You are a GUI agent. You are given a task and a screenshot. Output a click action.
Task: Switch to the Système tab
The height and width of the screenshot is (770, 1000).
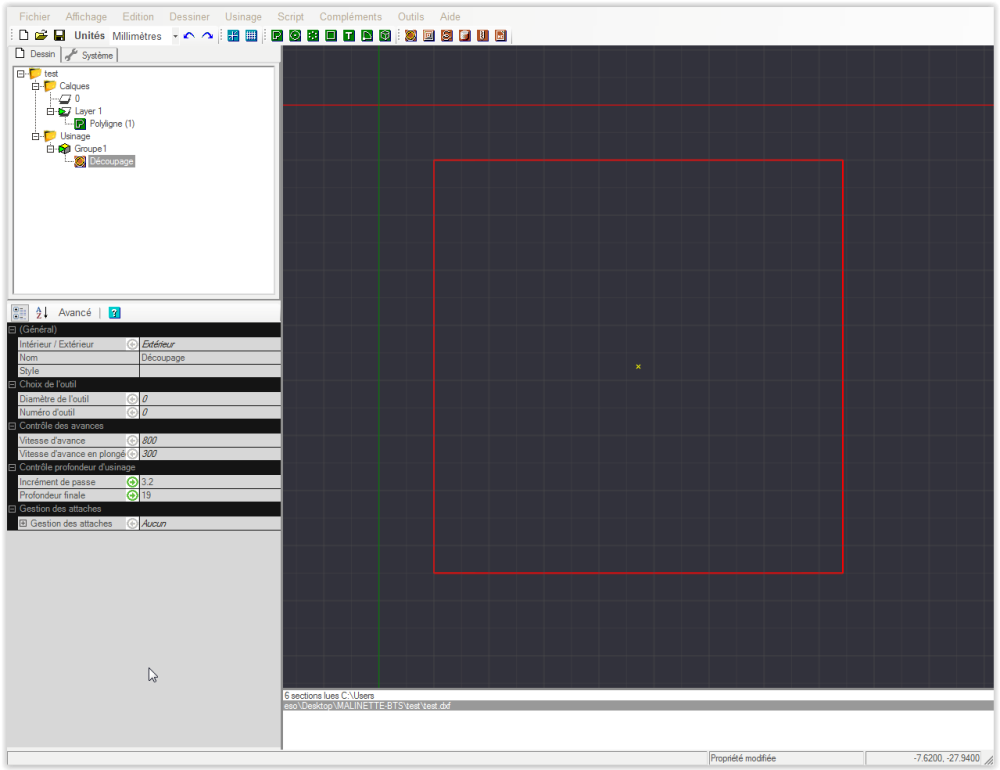point(89,56)
